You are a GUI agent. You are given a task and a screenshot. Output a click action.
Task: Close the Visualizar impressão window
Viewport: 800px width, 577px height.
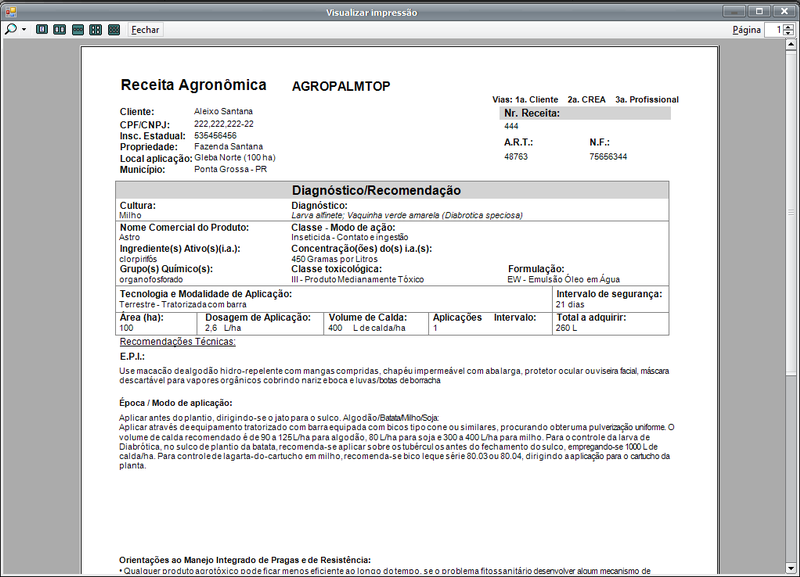click(784, 11)
